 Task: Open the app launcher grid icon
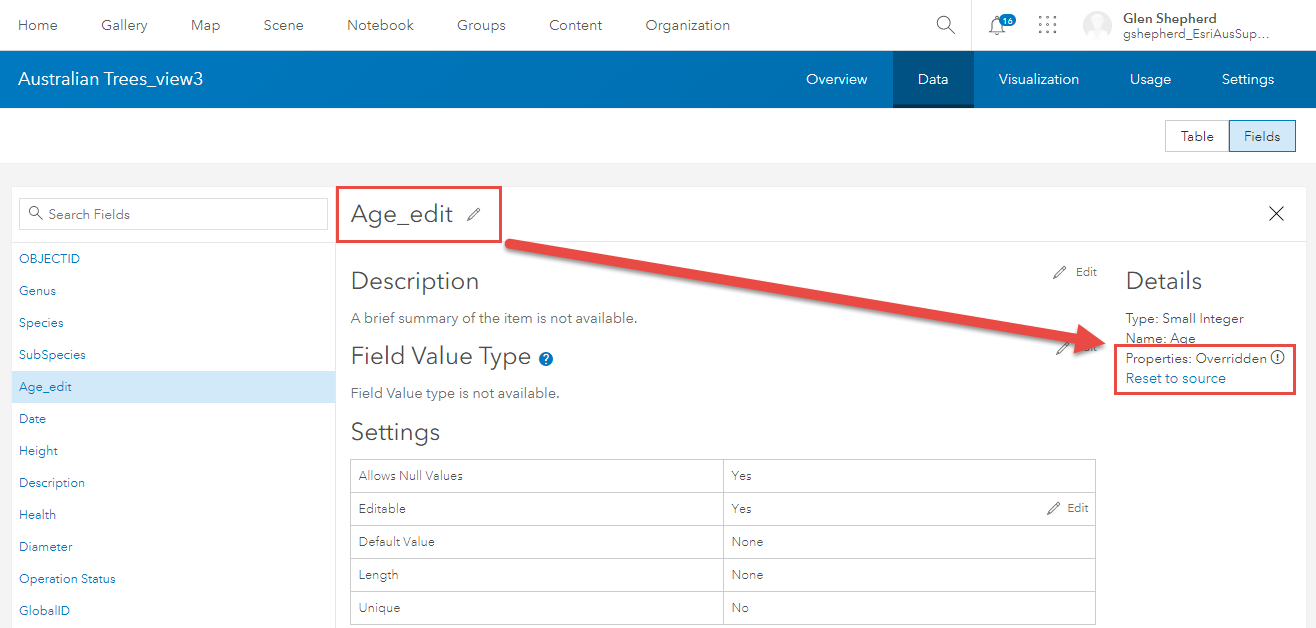1047,25
